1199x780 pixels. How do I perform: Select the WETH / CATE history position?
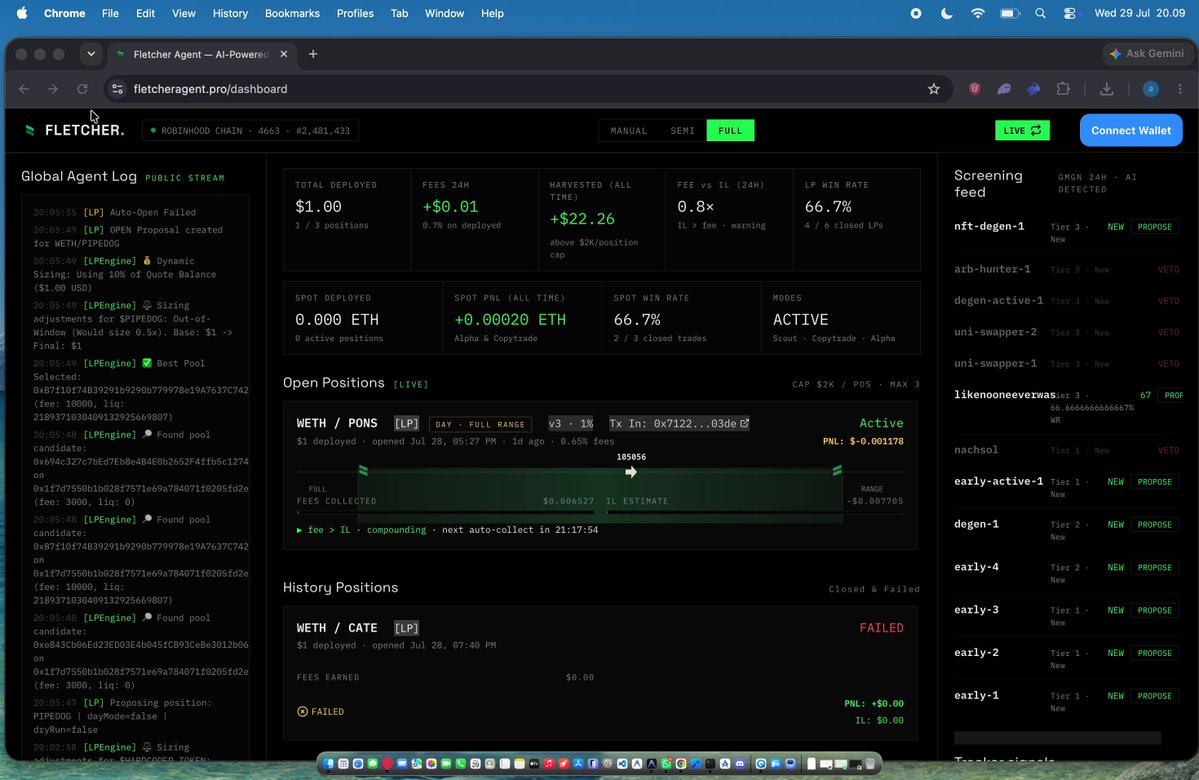(x=600, y=674)
